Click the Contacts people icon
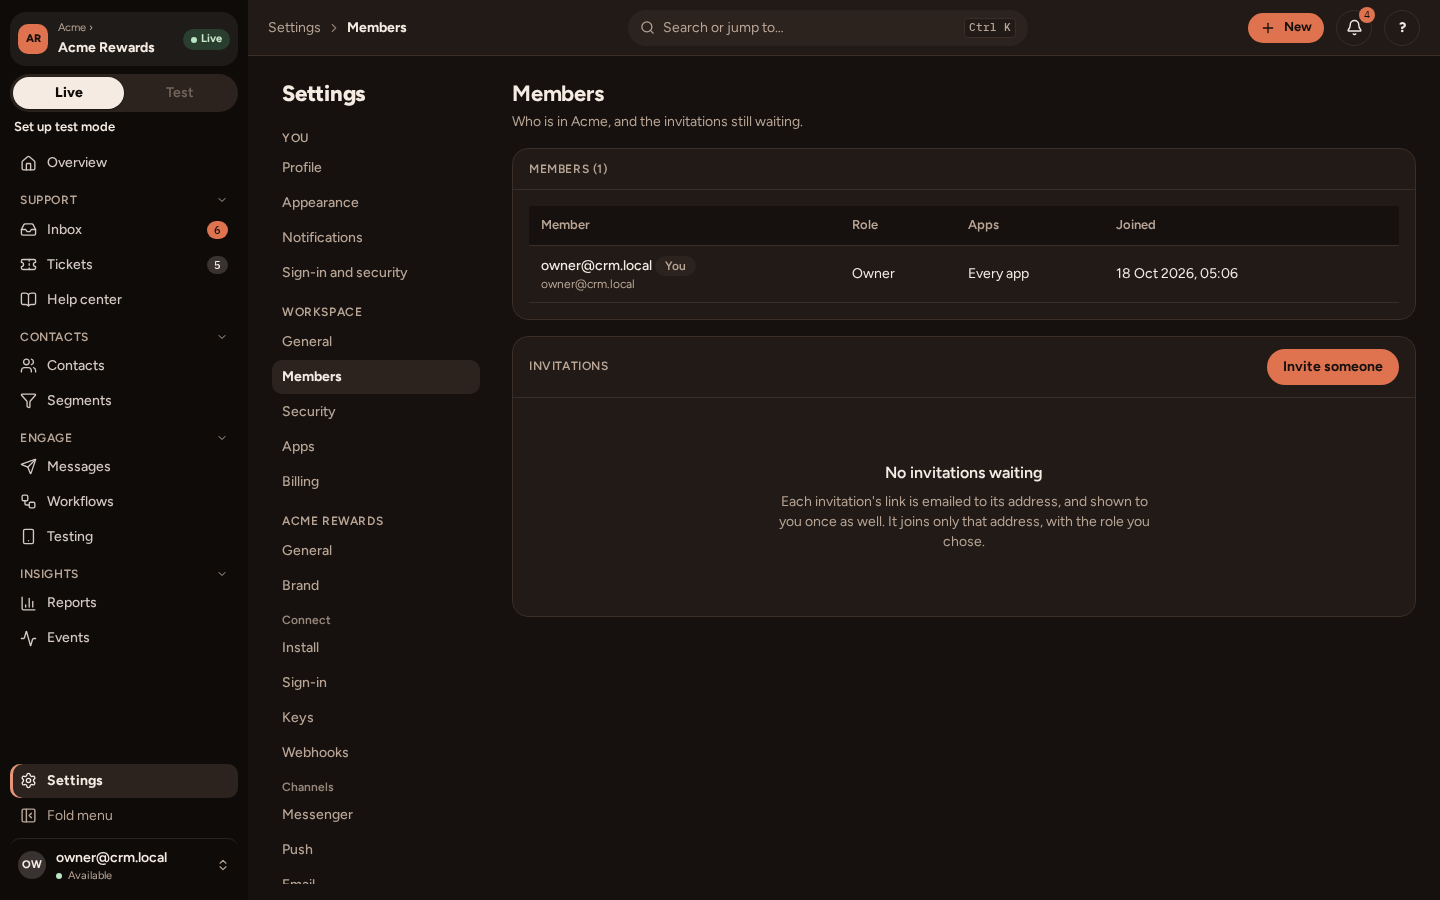Viewport: 1440px width, 900px height. [x=29, y=366]
